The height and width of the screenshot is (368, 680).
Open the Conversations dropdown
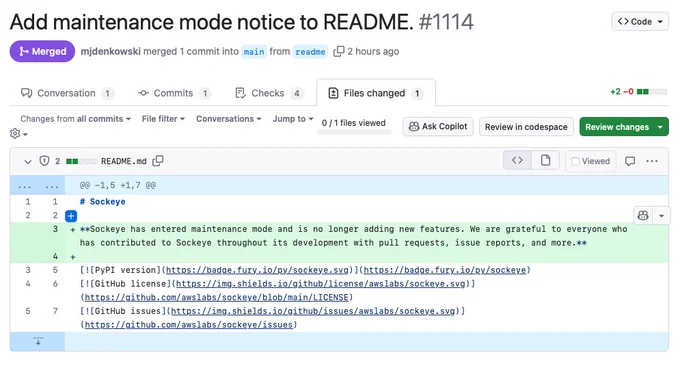tap(229, 119)
